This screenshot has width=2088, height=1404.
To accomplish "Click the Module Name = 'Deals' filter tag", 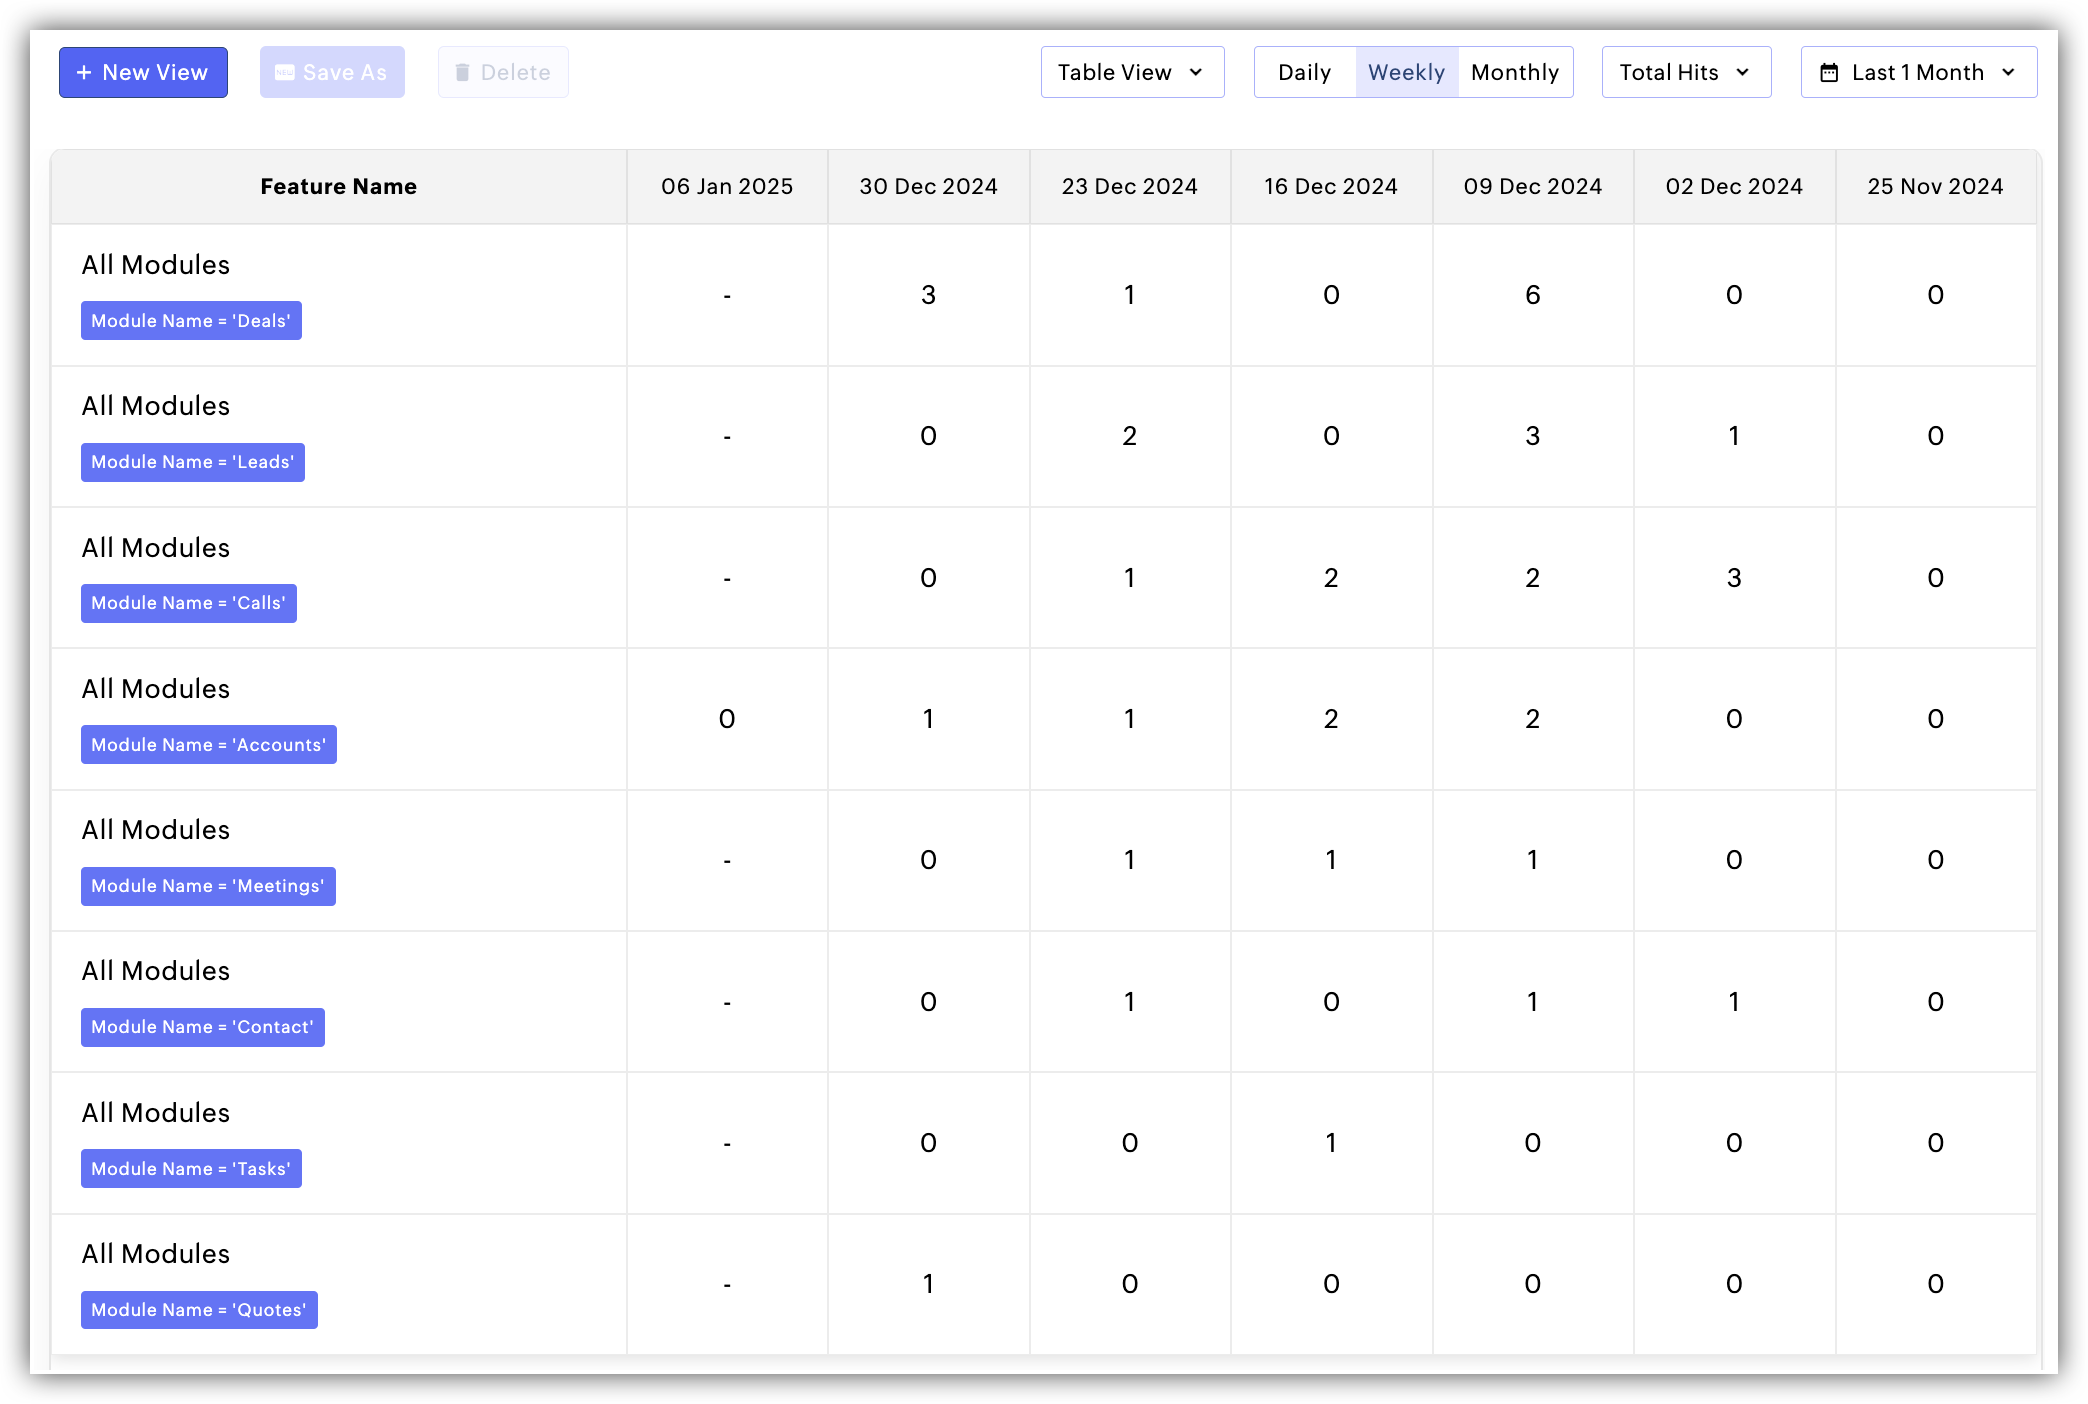I will [x=191, y=321].
